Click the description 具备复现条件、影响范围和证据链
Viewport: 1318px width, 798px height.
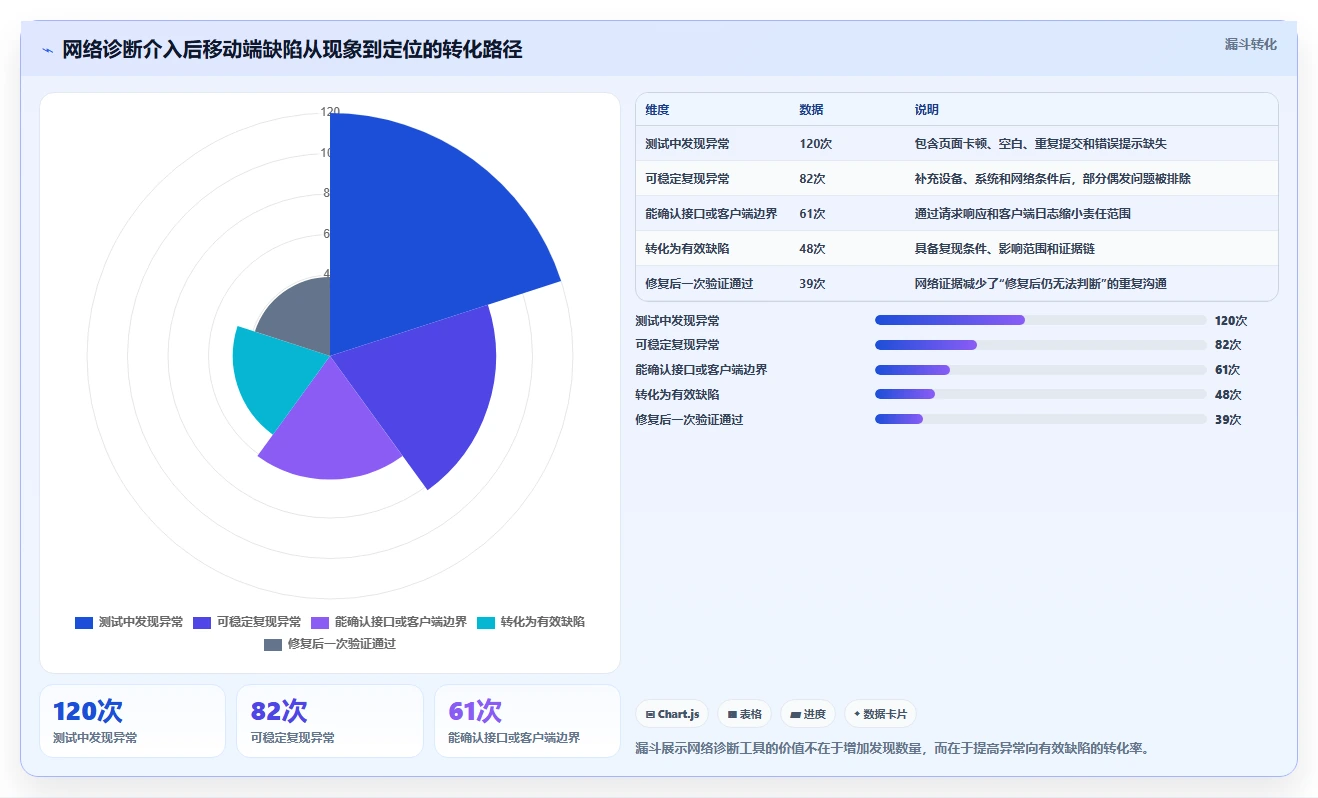[x=1004, y=249]
